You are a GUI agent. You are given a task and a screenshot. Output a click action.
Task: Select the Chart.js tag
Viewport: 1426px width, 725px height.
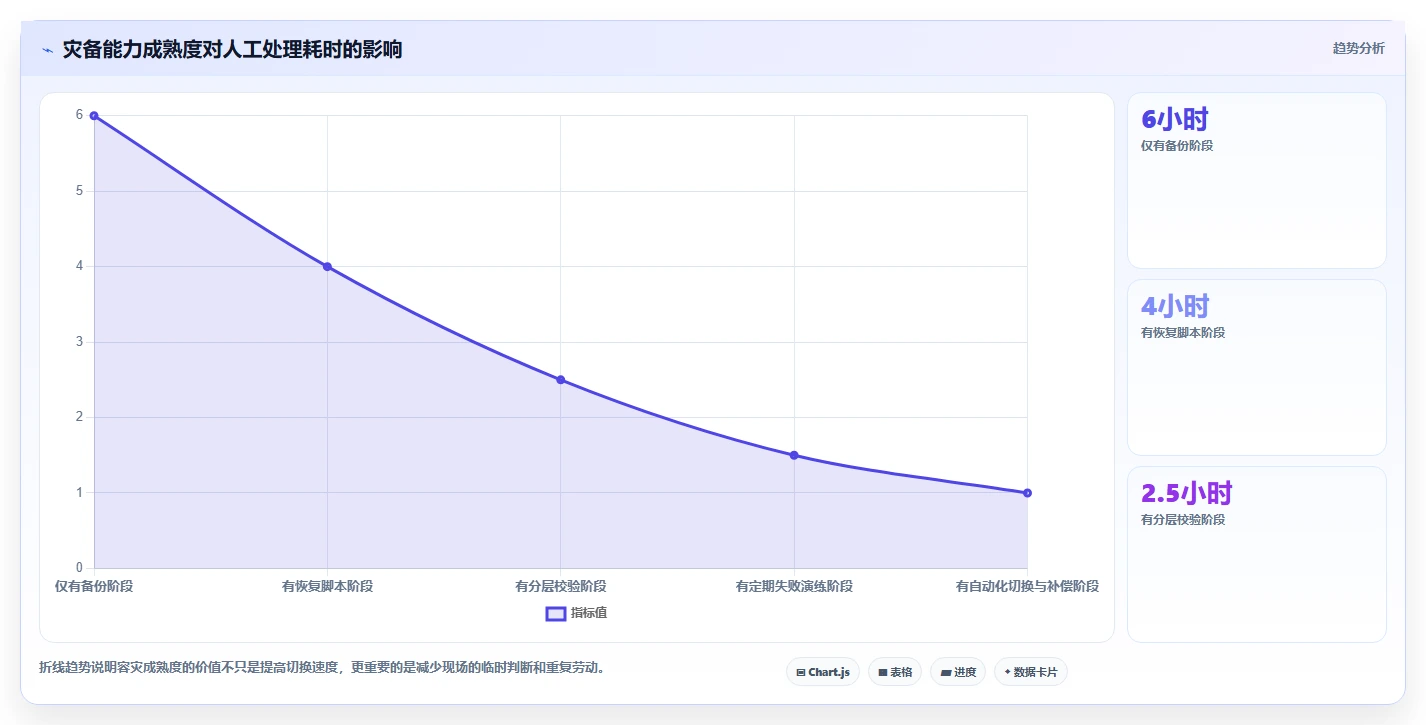click(823, 672)
